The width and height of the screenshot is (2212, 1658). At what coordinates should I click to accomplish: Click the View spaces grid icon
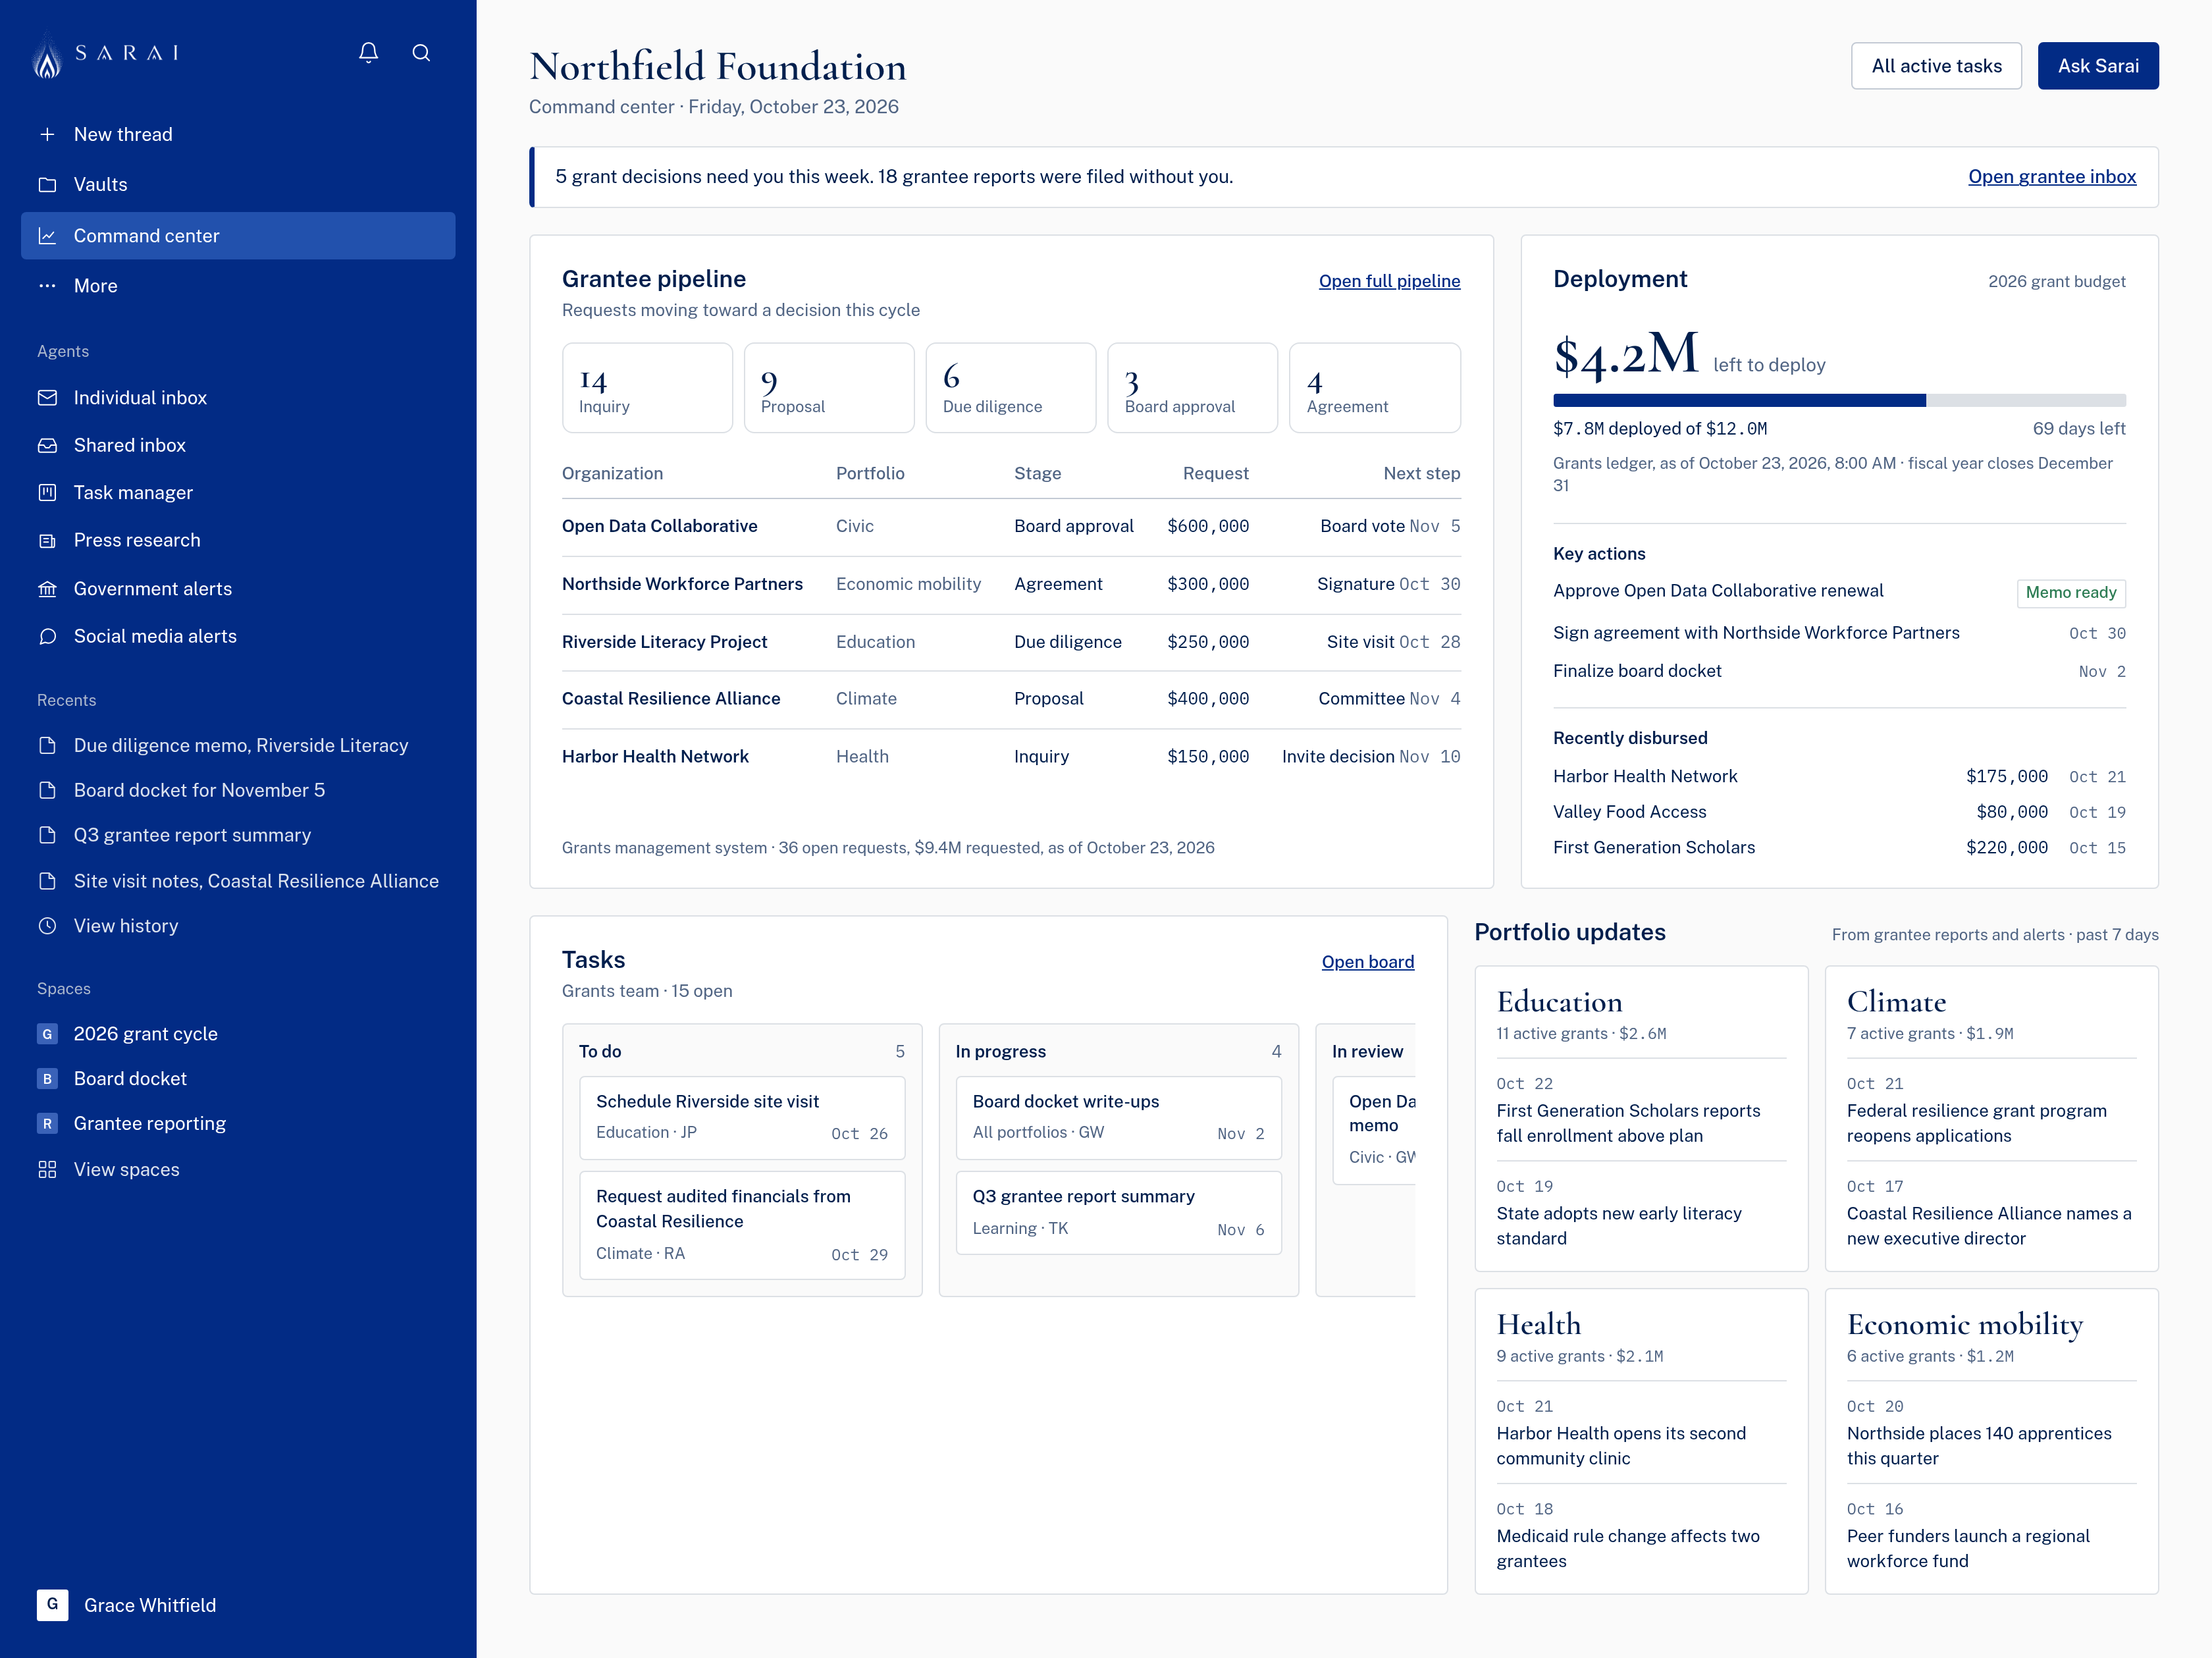[x=47, y=1170]
